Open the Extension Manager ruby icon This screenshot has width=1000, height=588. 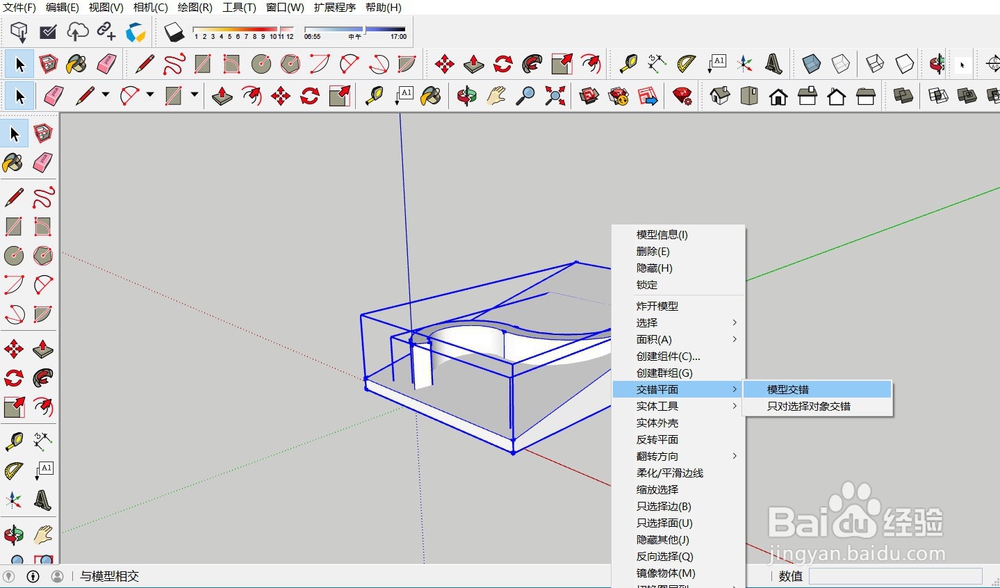[682, 96]
